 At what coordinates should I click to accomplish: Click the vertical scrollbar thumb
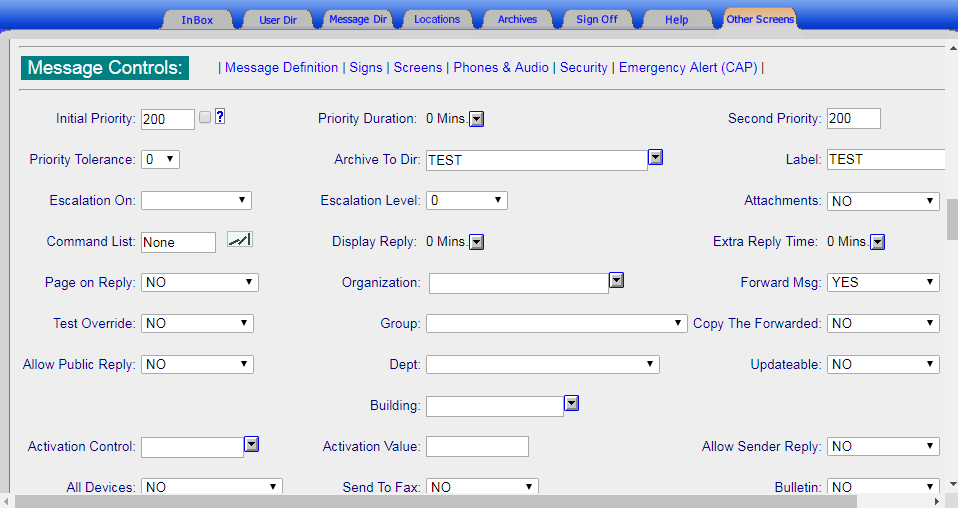click(953, 219)
